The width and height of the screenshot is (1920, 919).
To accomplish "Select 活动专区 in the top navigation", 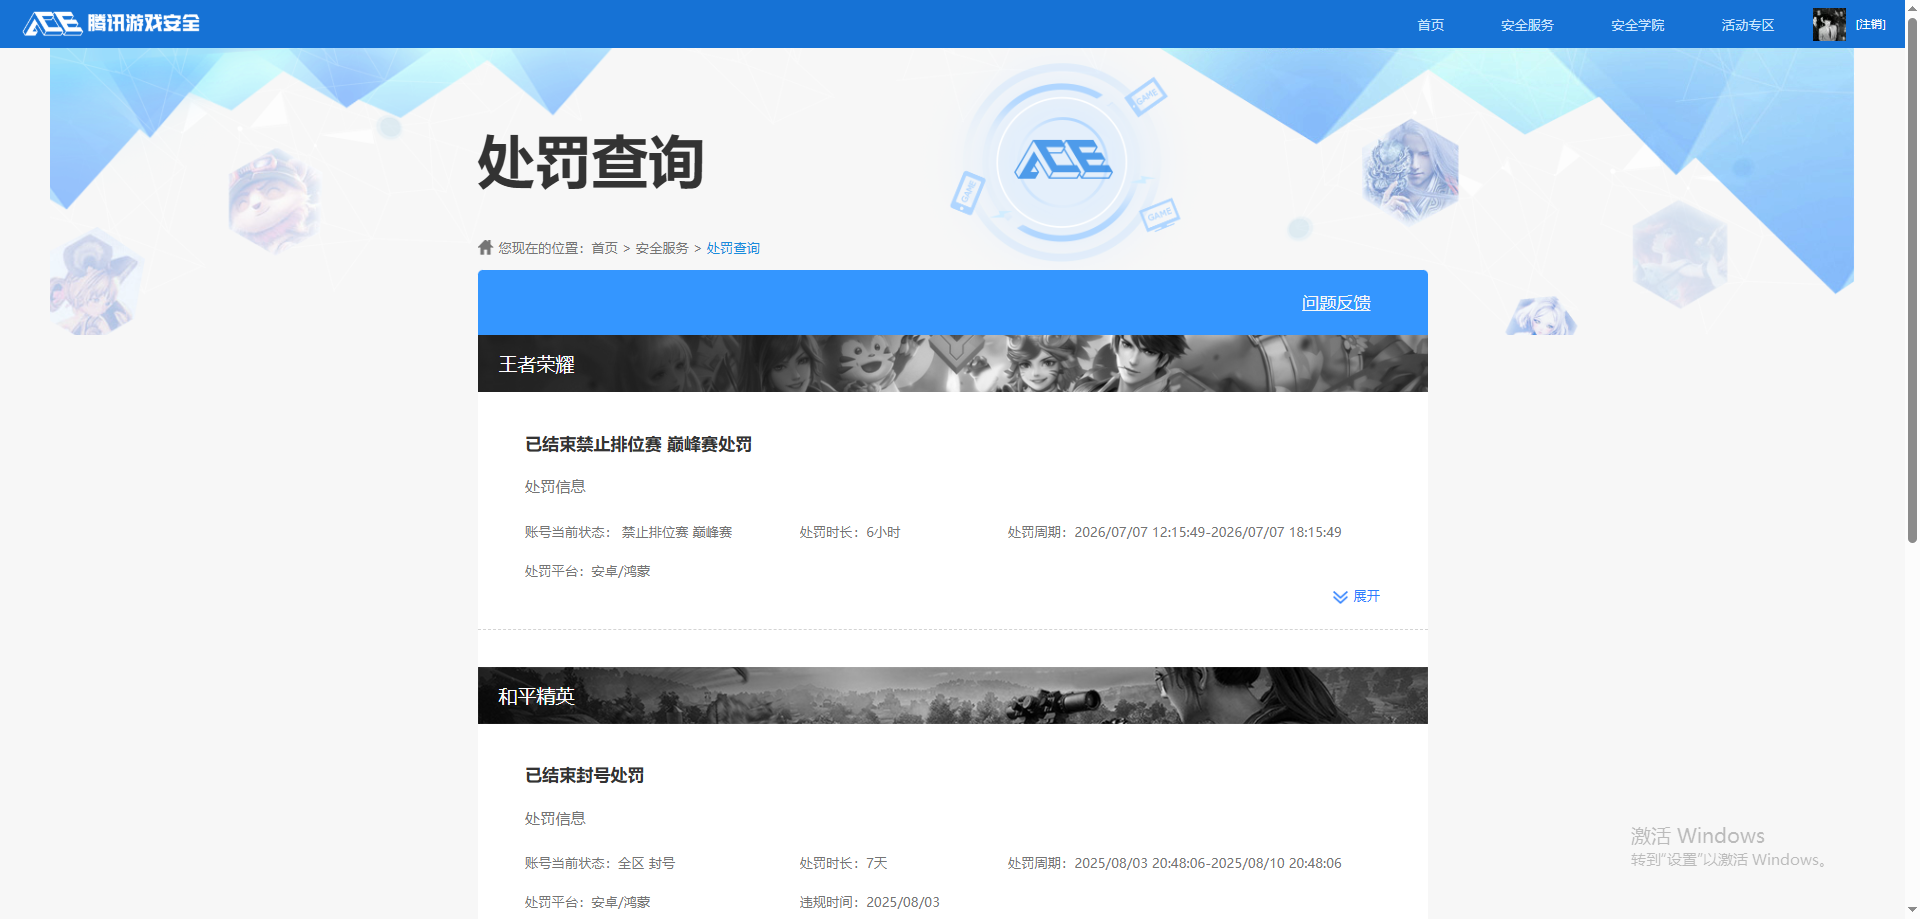I will click(1748, 25).
